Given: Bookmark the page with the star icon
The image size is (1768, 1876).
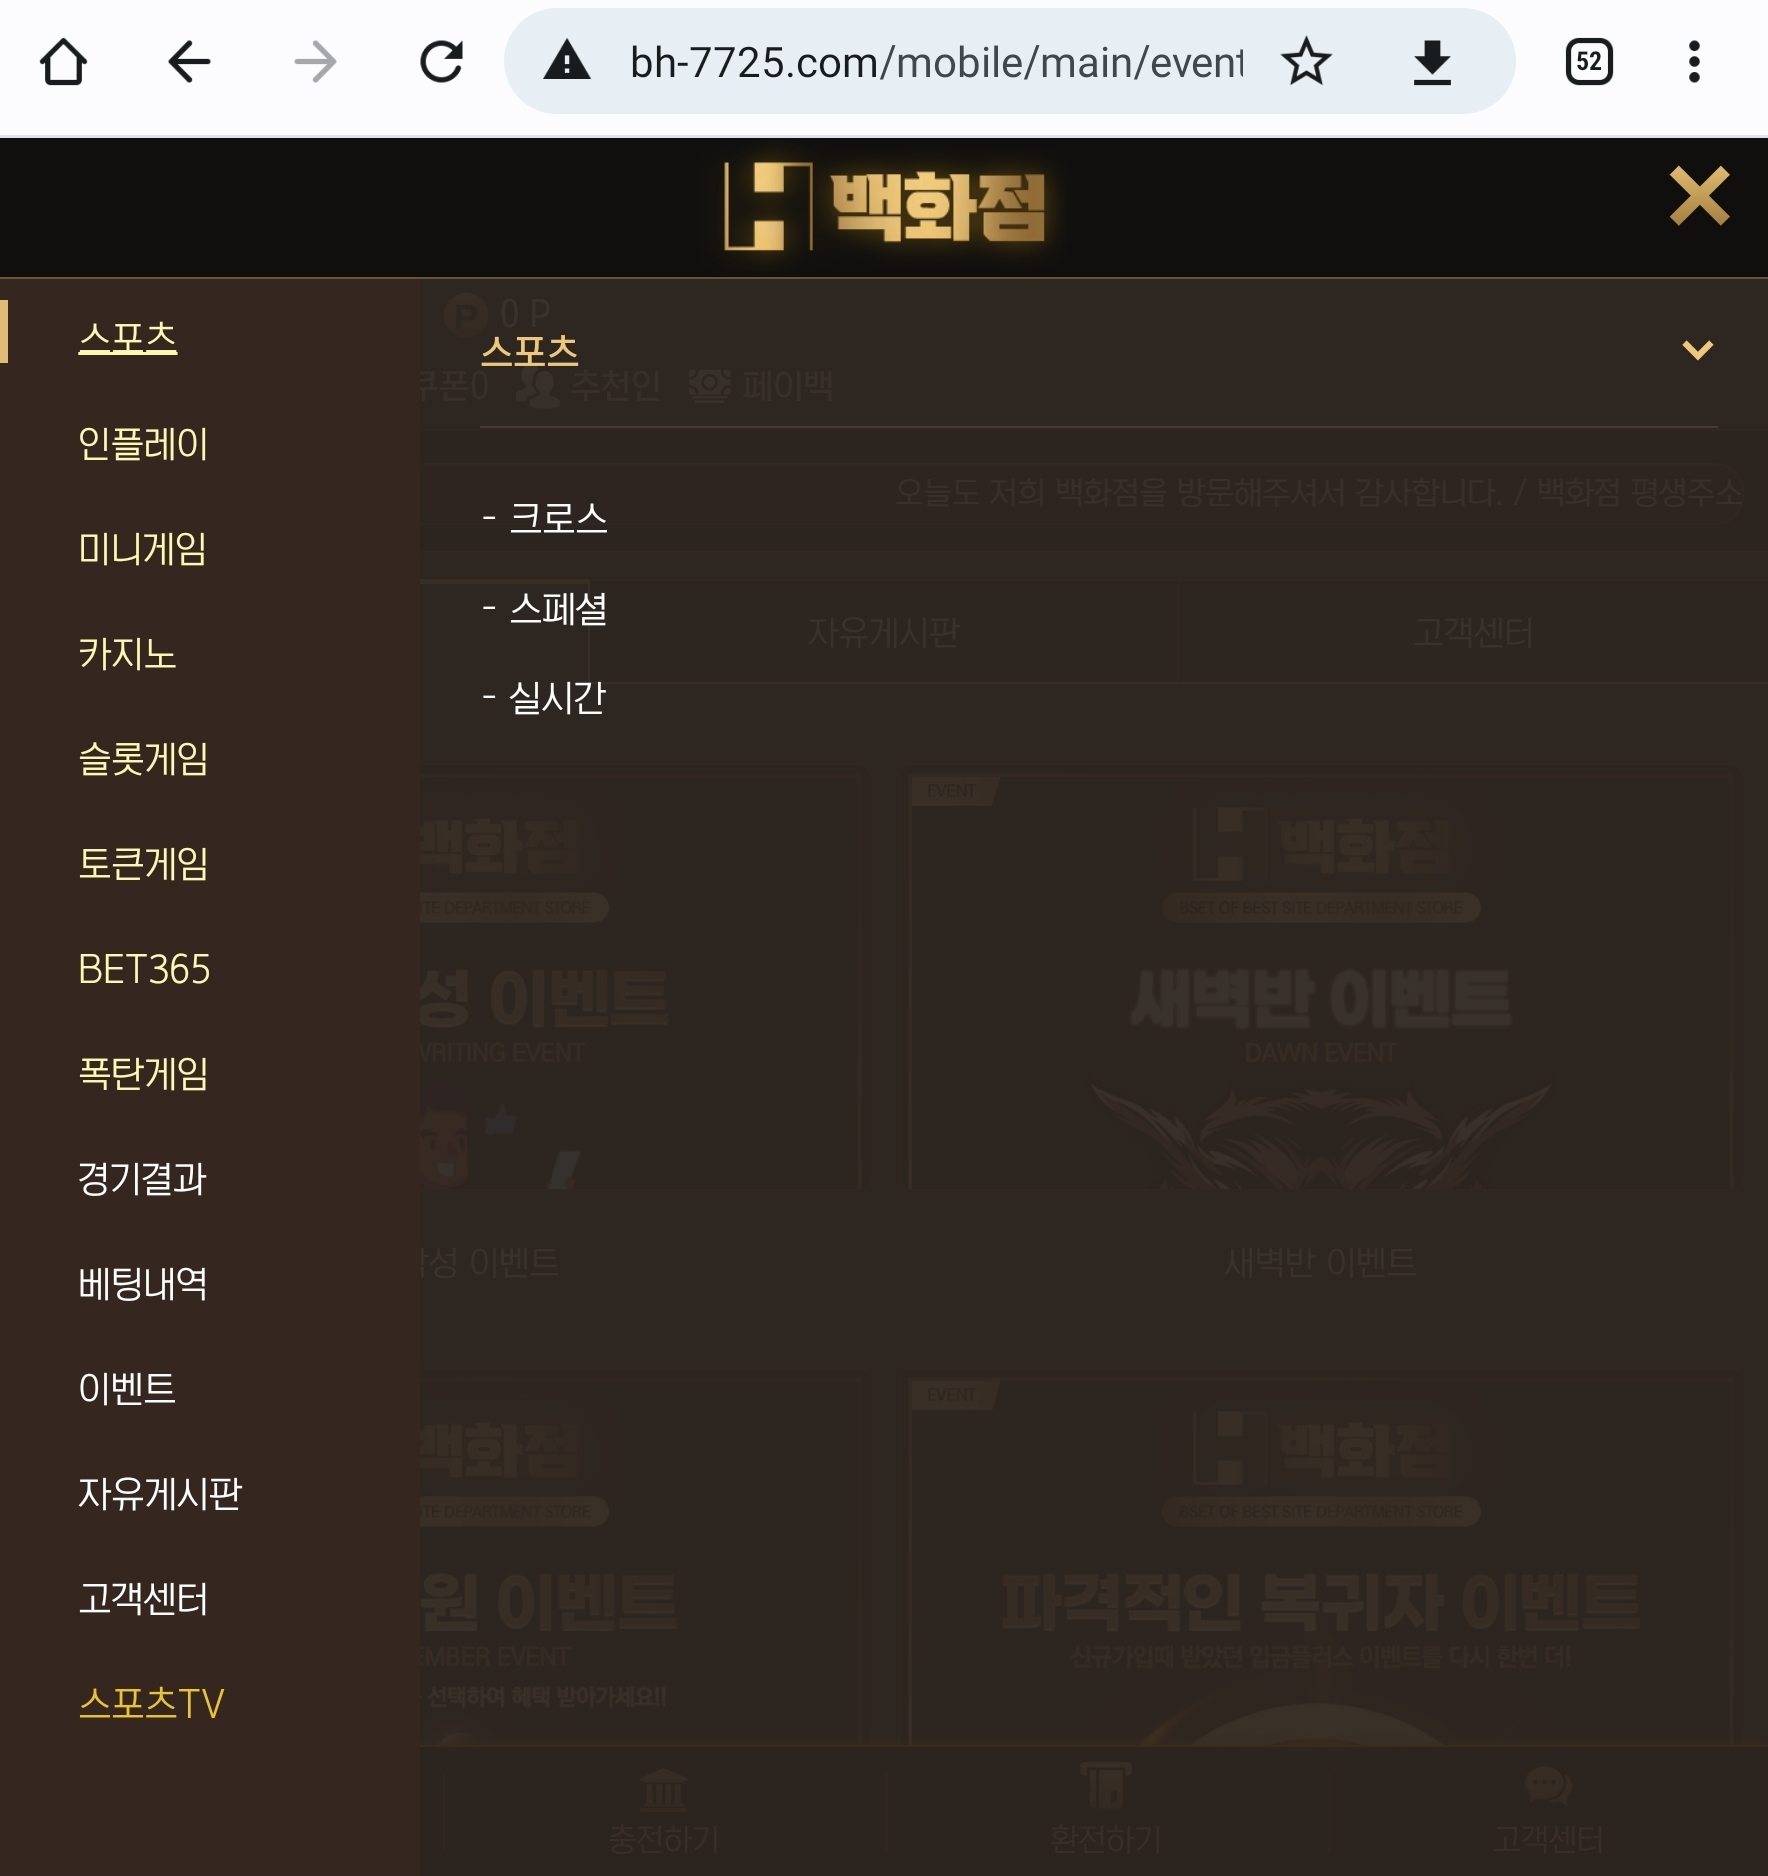Looking at the screenshot, I should pos(1306,62).
